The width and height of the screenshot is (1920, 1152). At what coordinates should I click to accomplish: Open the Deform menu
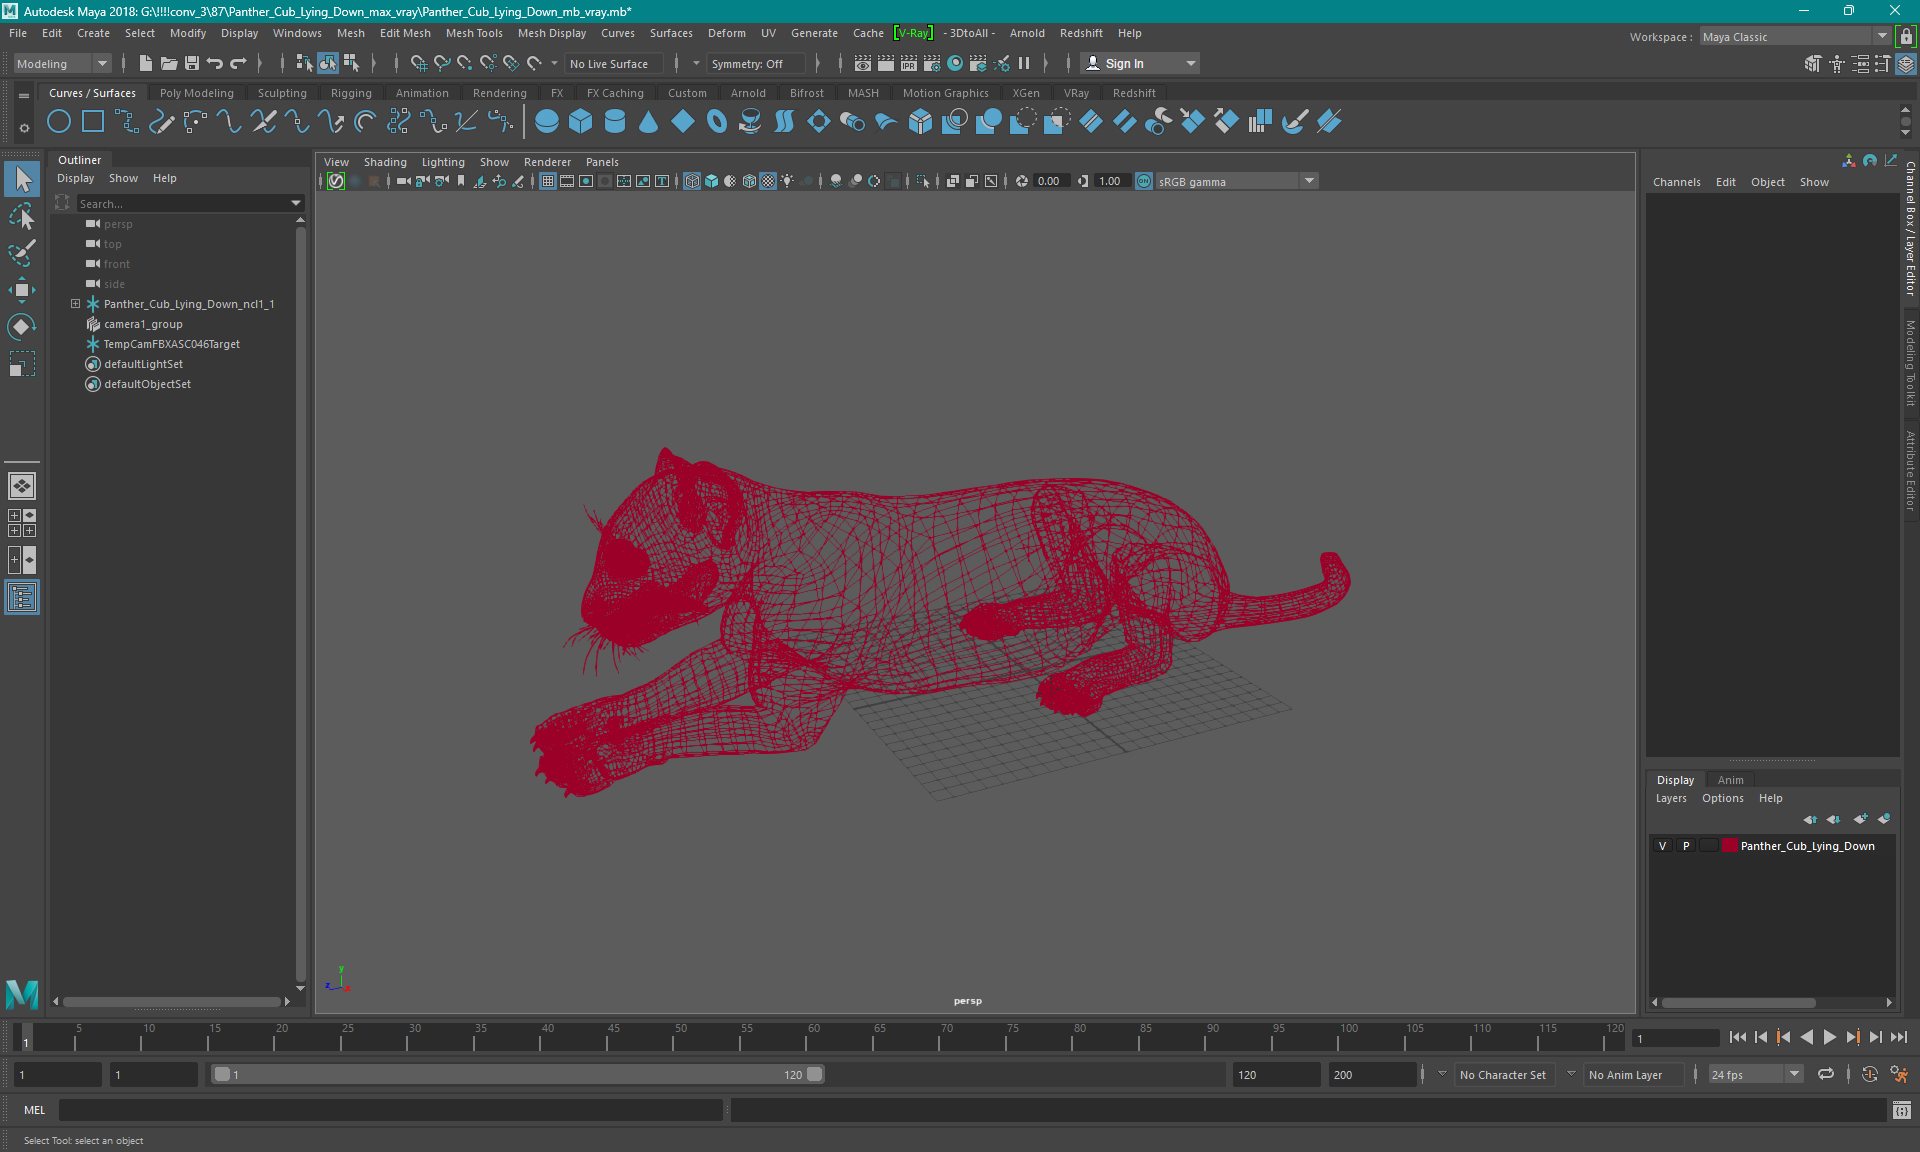(727, 33)
